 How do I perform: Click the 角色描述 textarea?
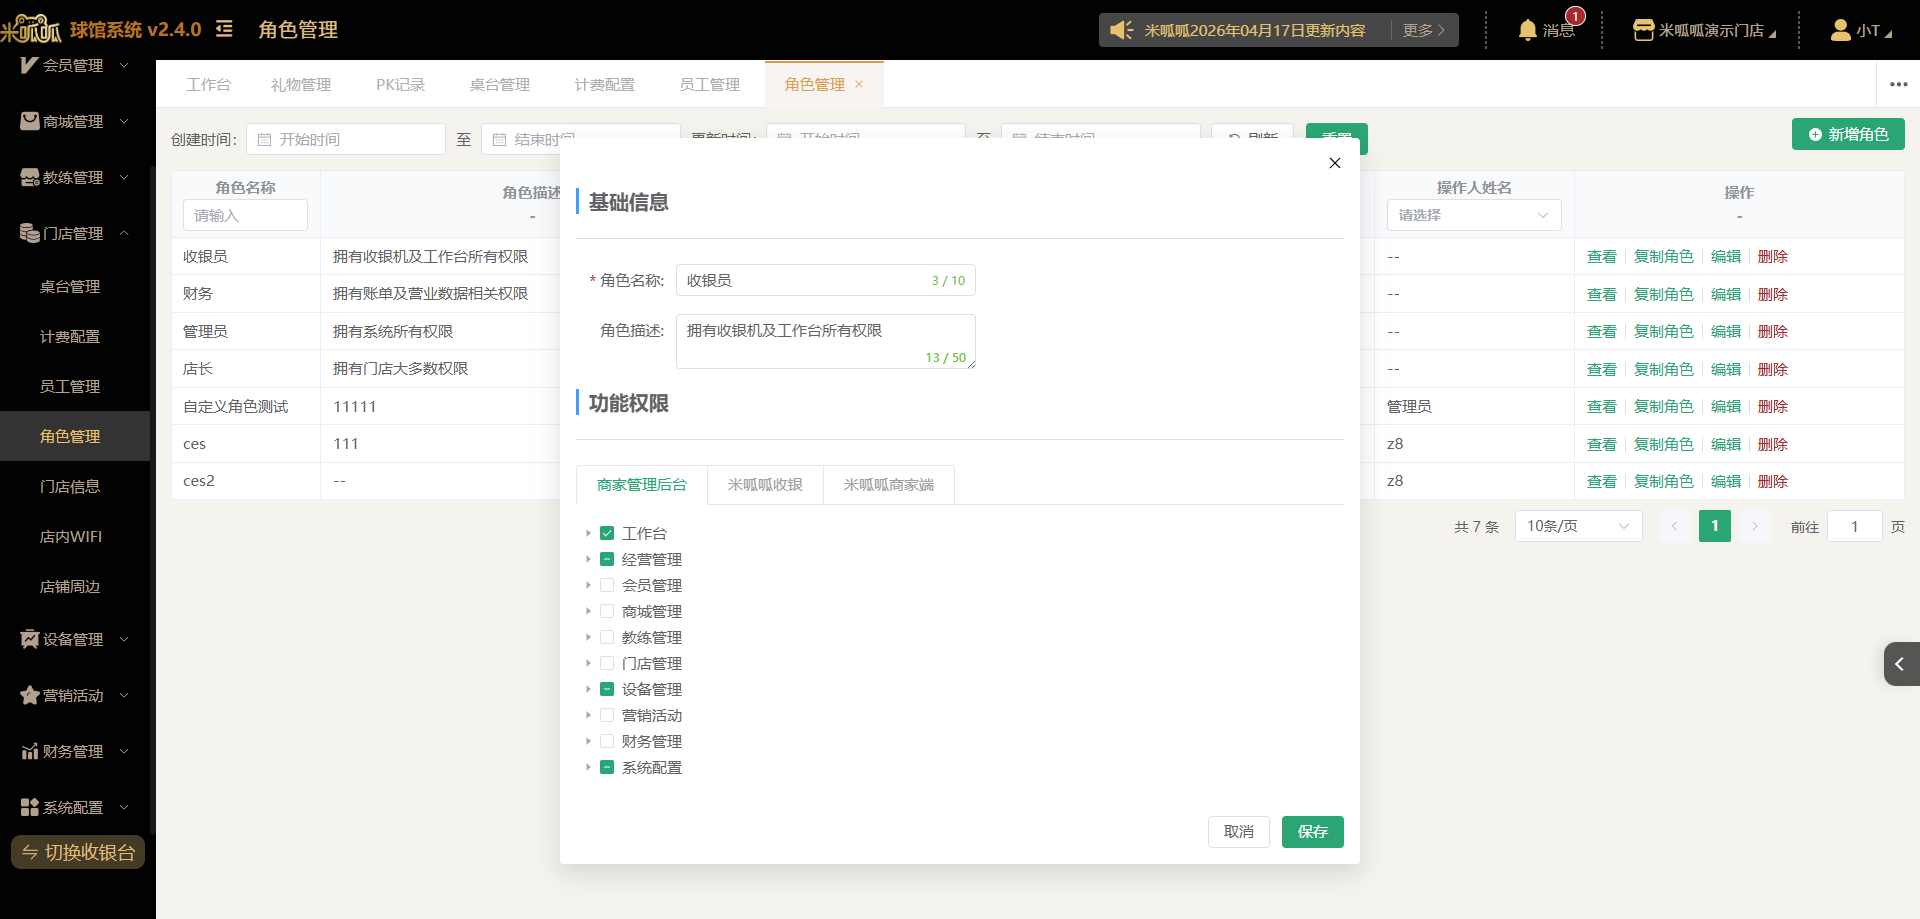(826, 341)
